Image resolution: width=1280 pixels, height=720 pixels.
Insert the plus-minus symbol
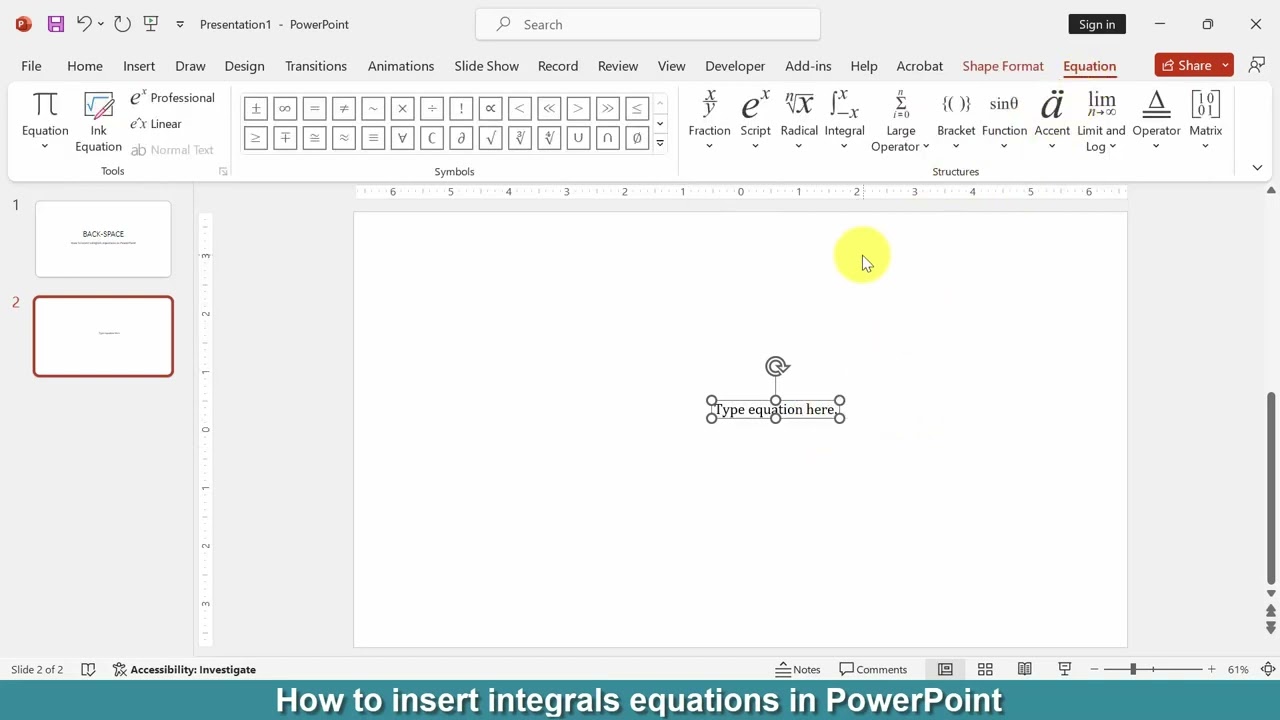(256, 108)
